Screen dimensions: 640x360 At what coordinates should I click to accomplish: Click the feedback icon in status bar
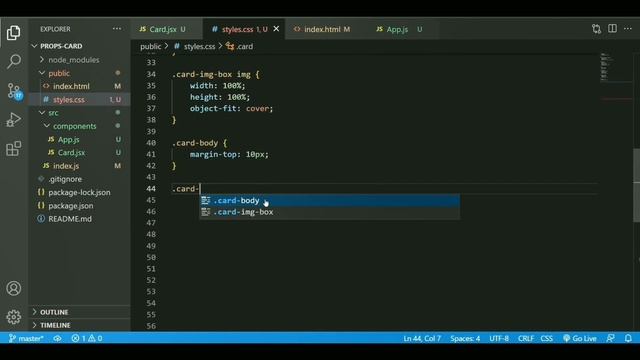[611, 338]
